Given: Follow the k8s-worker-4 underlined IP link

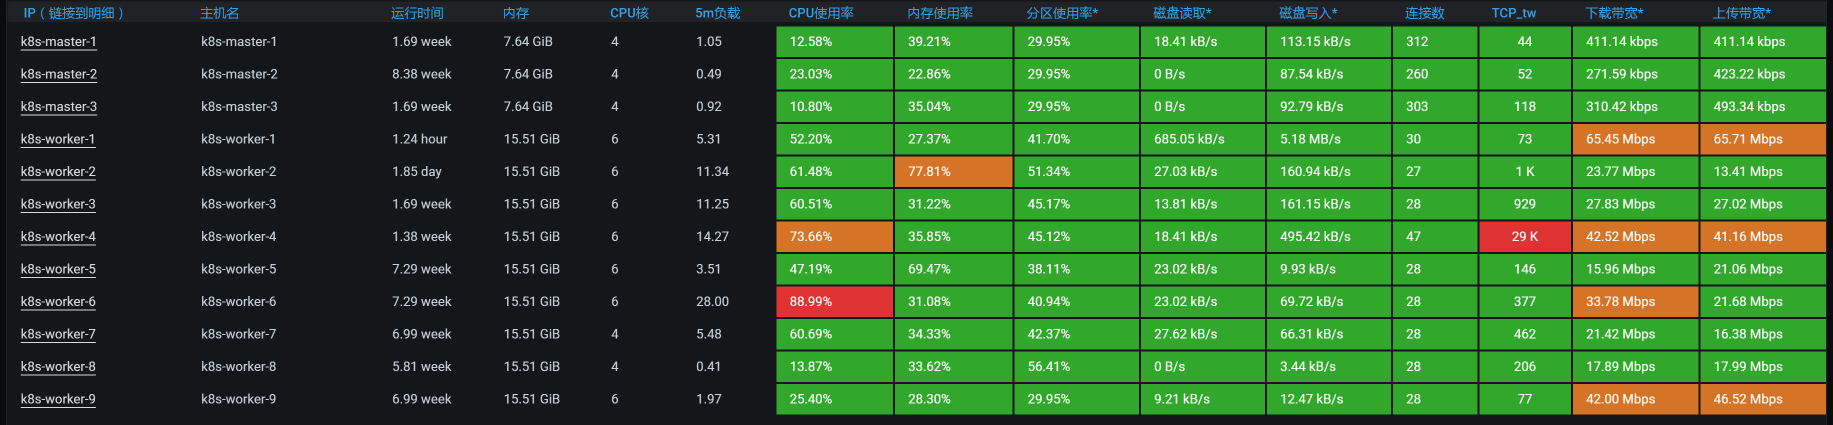Looking at the screenshot, I should (58, 237).
